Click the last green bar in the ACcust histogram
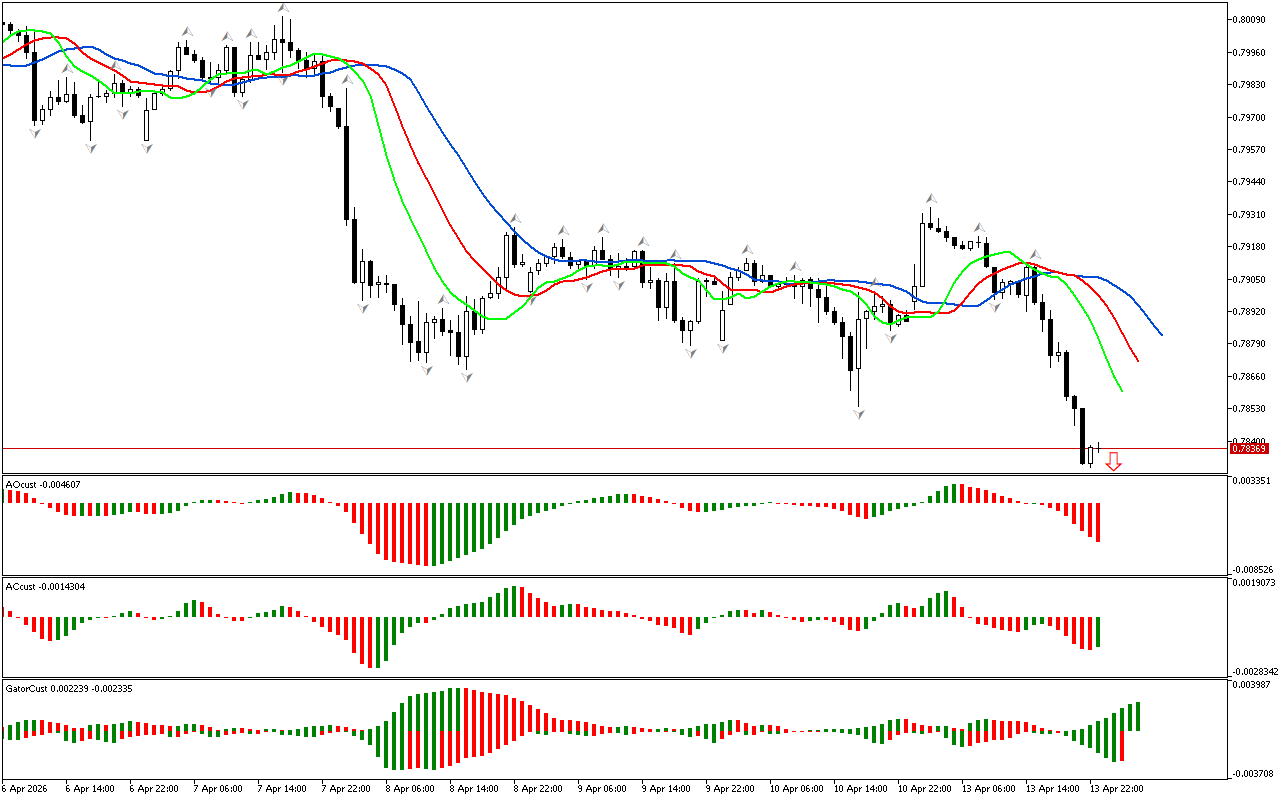The height and width of the screenshot is (800, 1280). point(1099,632)
